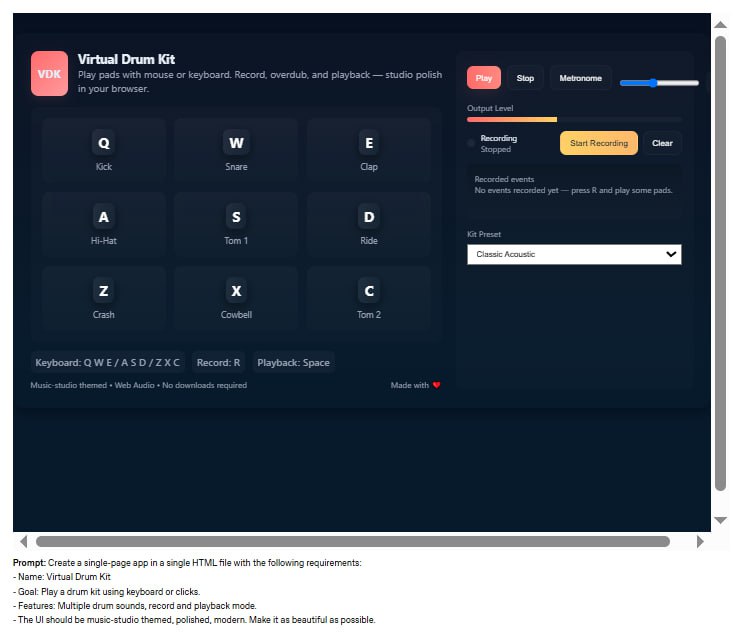The image size is (746, 635).
Task: Tap the Cowbell pad labeled X
Action: coord(236,299)
